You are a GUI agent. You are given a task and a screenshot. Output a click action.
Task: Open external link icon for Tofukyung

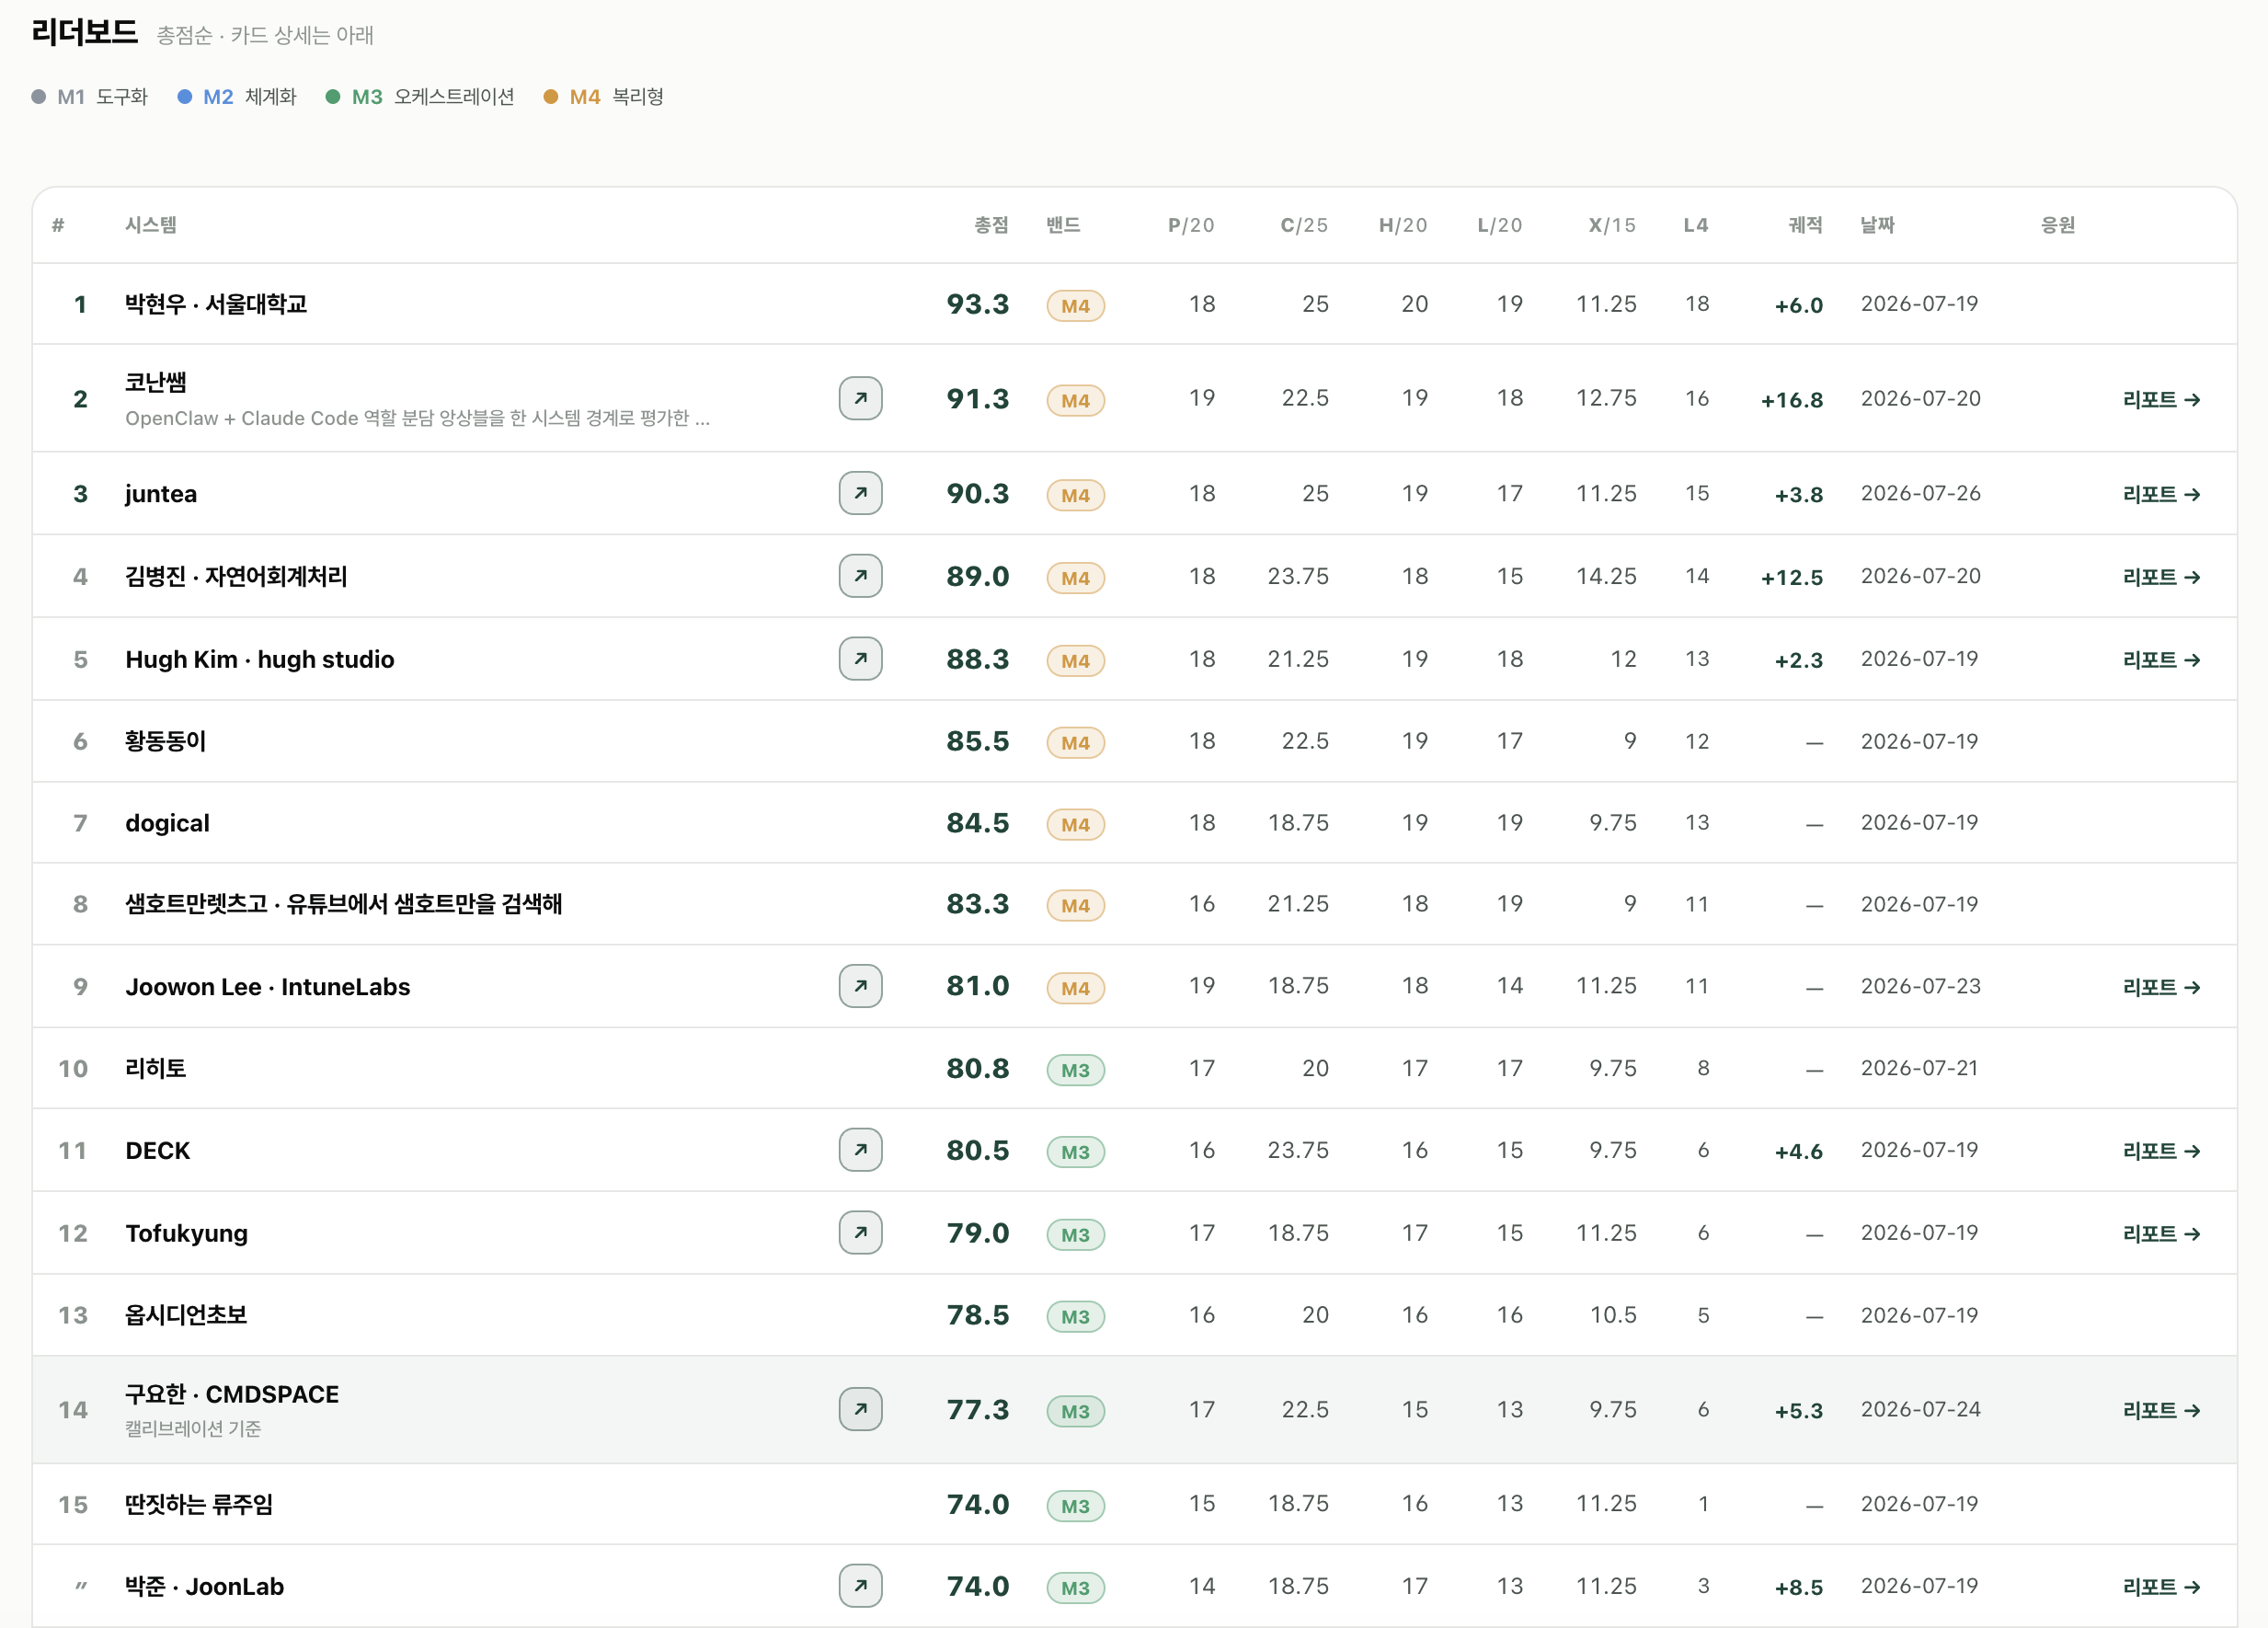tap(860, 1233)
